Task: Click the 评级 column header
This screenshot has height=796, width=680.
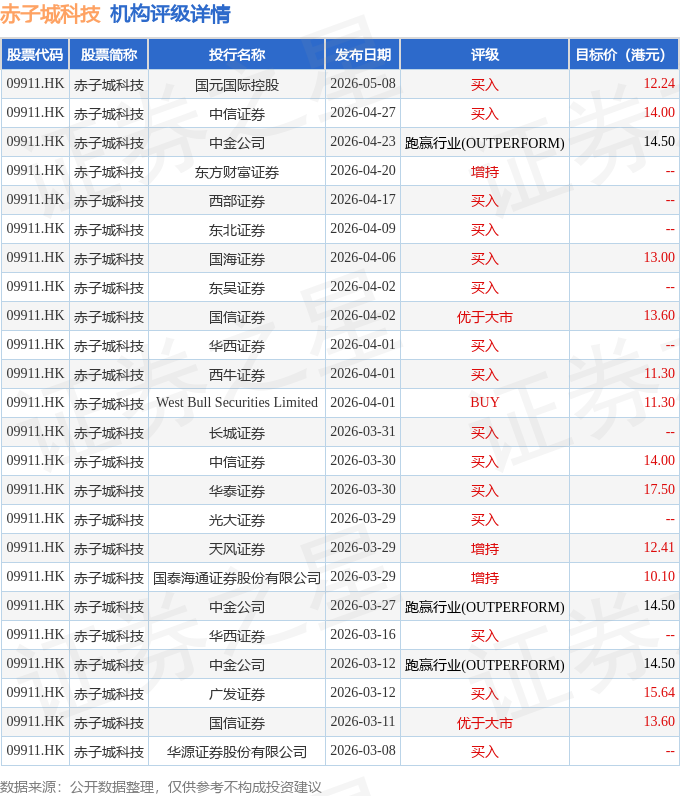Action: tap(484, 54)
